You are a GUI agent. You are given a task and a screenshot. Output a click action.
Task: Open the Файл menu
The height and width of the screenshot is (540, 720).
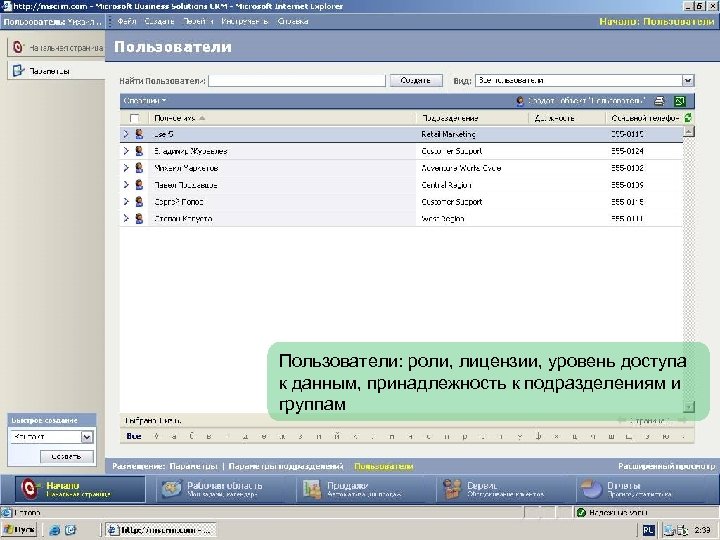[126, 22]
